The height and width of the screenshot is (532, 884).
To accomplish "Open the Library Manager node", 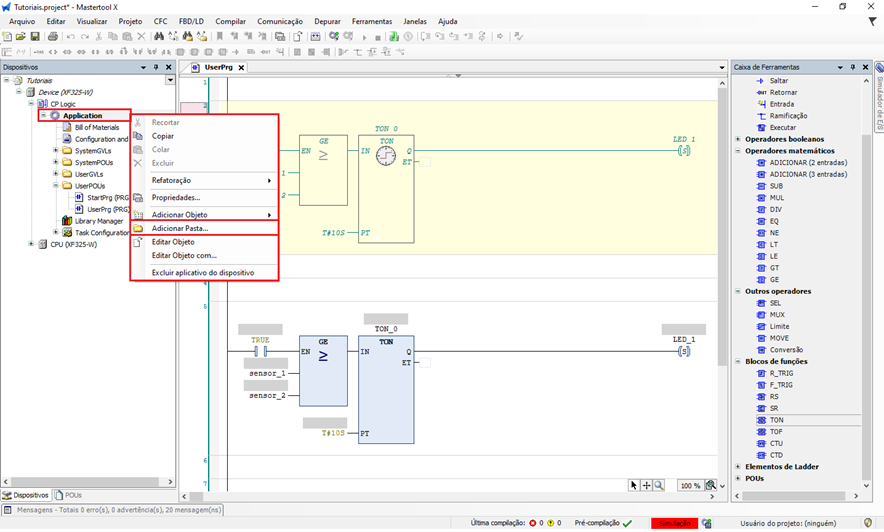I will point(98,221).
